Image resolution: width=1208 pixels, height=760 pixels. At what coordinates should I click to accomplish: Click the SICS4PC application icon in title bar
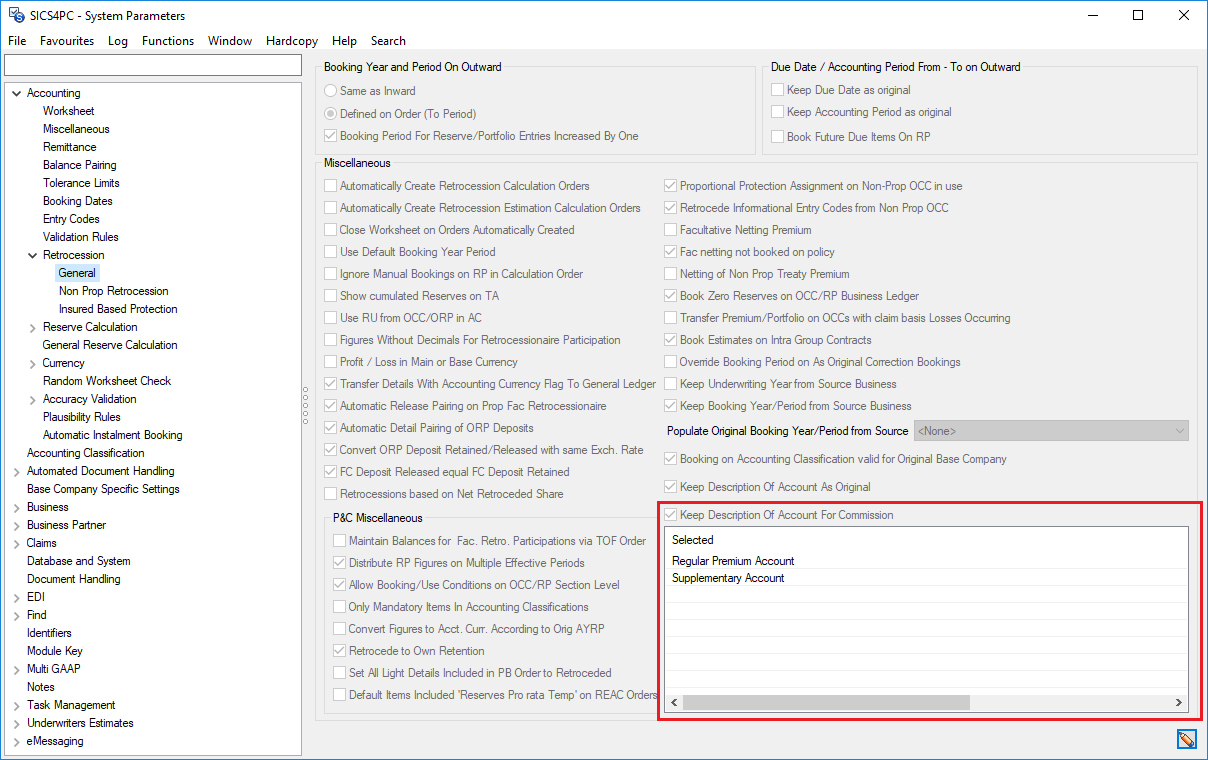tap(16, 15)
